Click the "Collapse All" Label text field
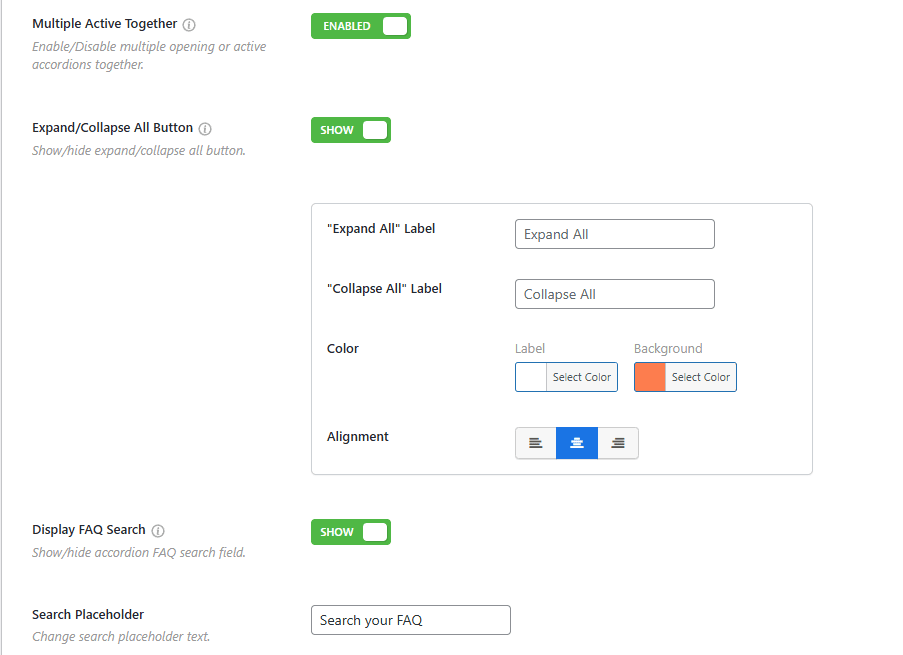The height and width of the screenshot is (655, 903). [614, 294]
